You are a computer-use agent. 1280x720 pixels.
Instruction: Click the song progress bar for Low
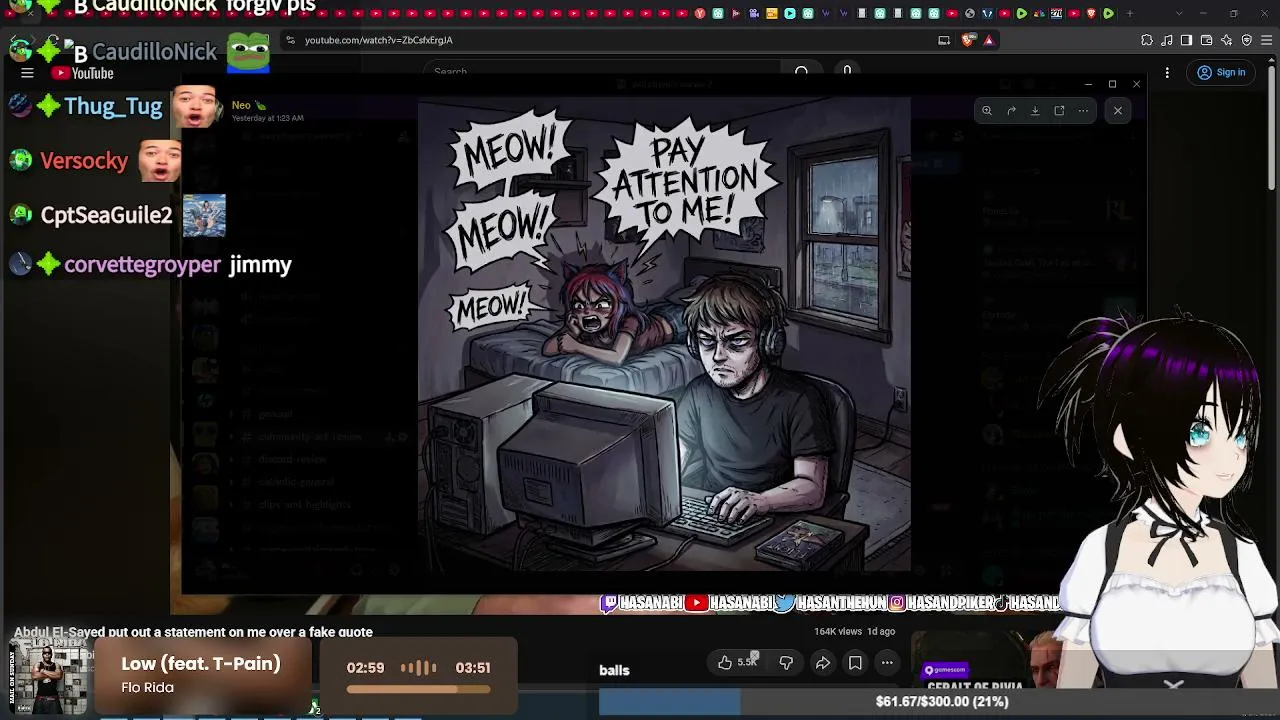[x=419, y=689]
